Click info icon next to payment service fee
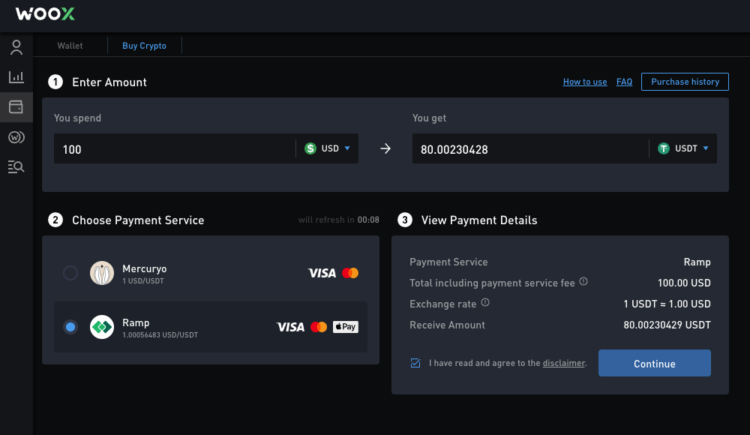The image size is (750, 435). tap(583, 283)
